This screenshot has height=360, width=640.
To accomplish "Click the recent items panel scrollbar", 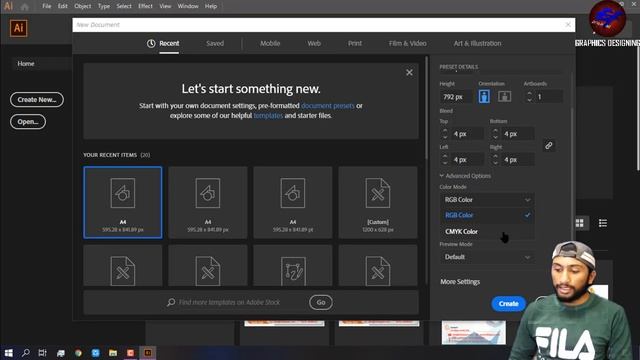I will (x=427, y=108).
